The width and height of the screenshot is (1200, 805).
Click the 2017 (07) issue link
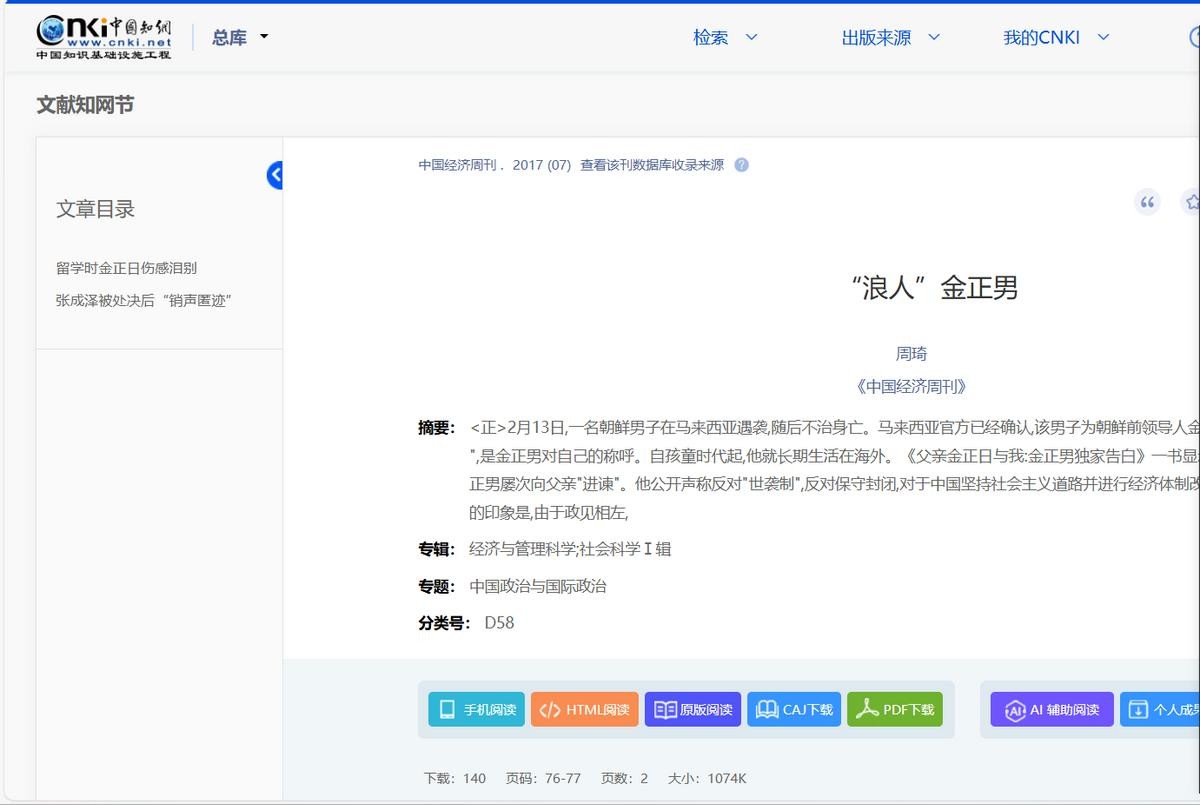coord(541,165)
